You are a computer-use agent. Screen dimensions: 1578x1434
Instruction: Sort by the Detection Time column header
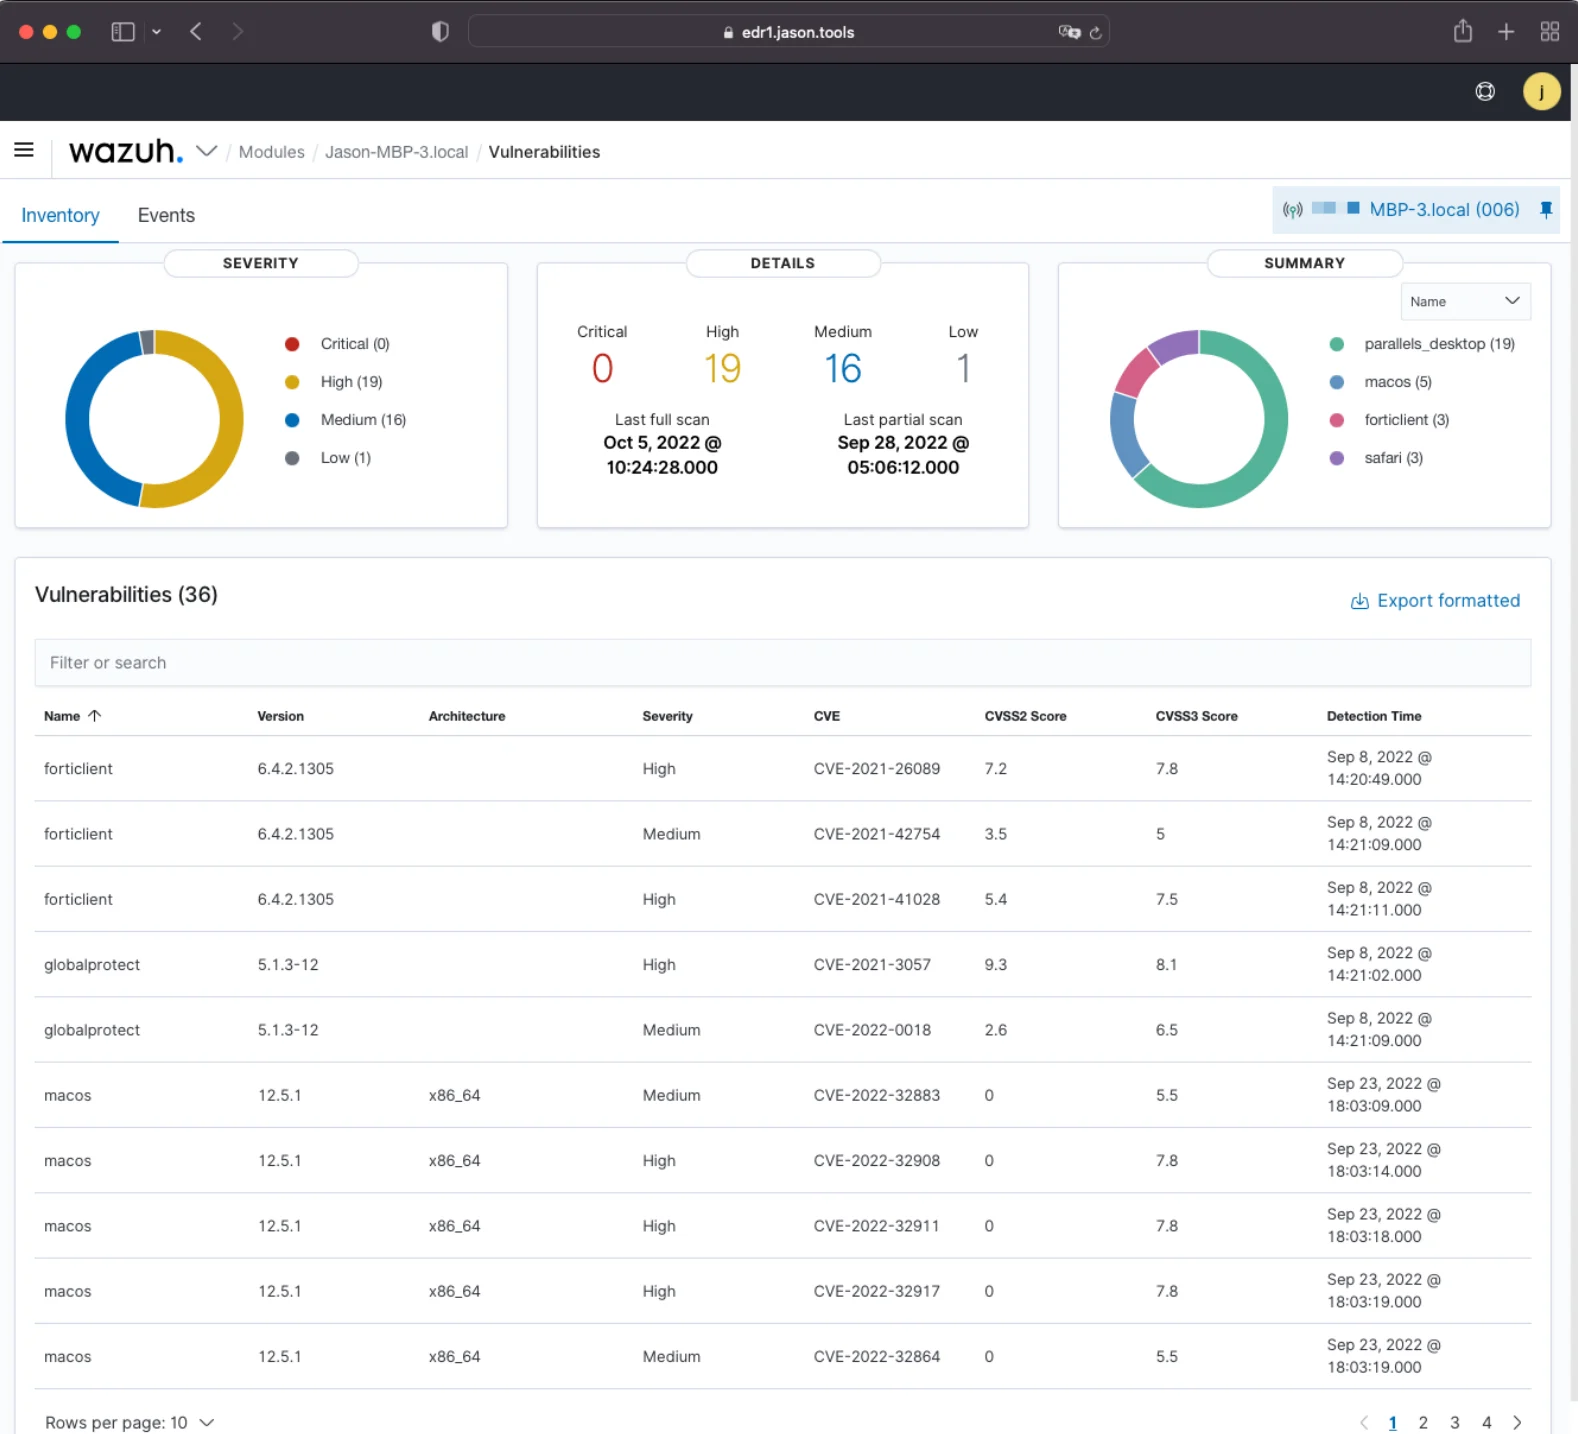(1374, 716)
